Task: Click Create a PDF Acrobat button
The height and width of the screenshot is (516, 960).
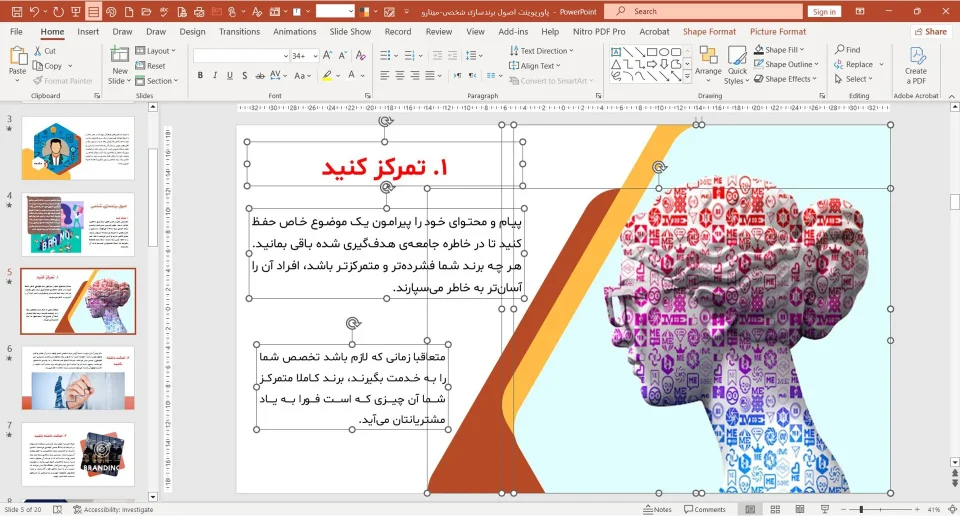Action: pyautogui.click(x=916, y=65)
